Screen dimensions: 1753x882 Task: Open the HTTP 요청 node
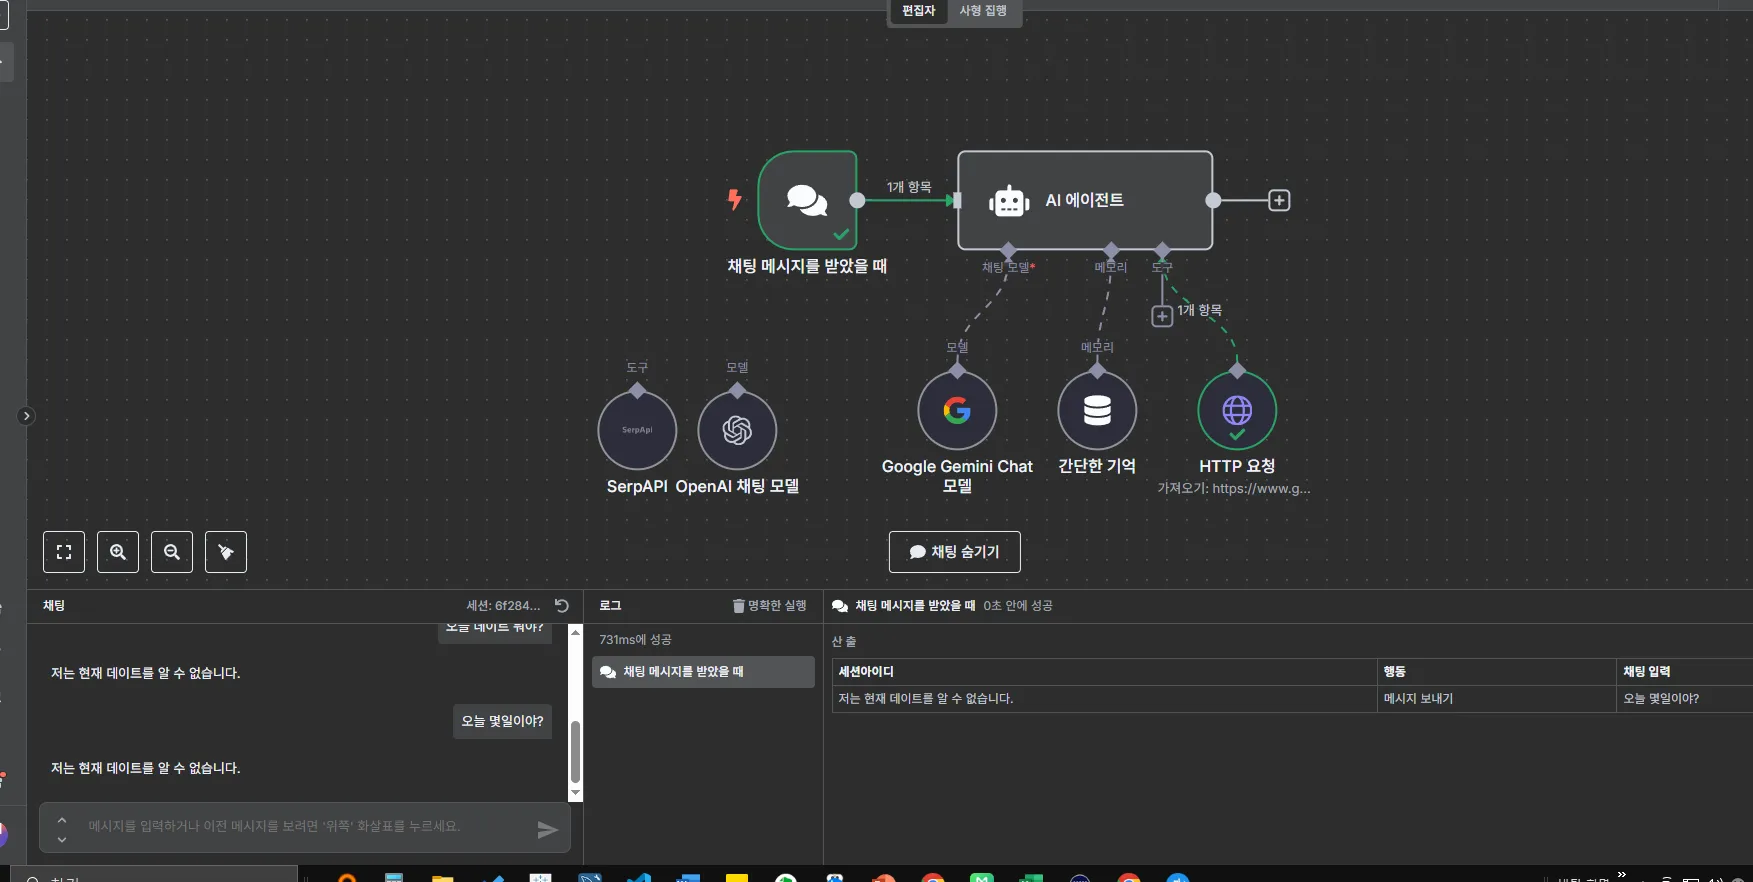[1237, 410]
